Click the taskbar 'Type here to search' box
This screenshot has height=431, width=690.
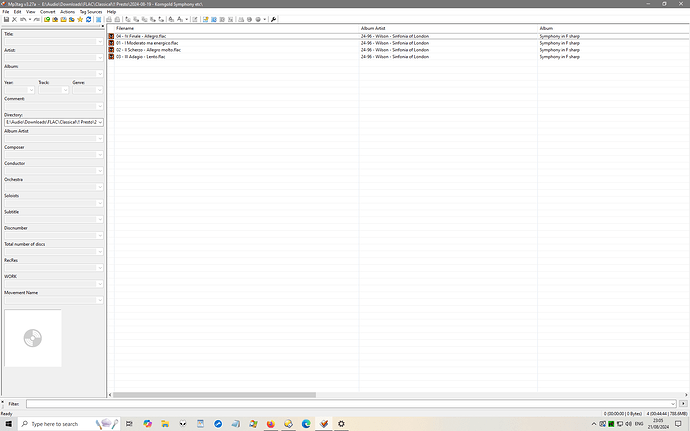pos(69,424)
